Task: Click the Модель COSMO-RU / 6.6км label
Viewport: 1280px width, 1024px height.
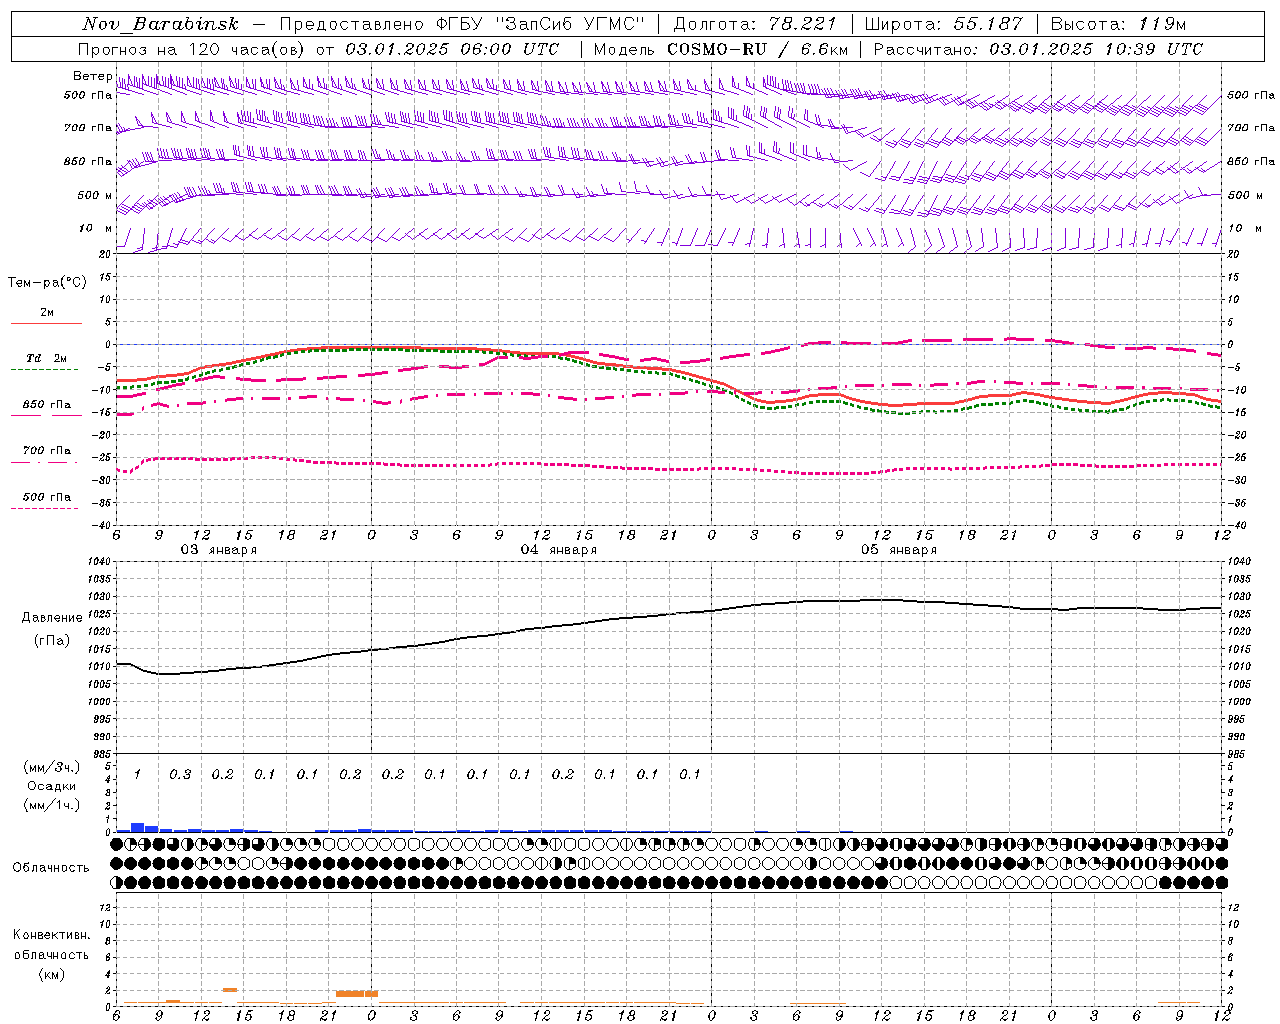Action: click(720, 49)
